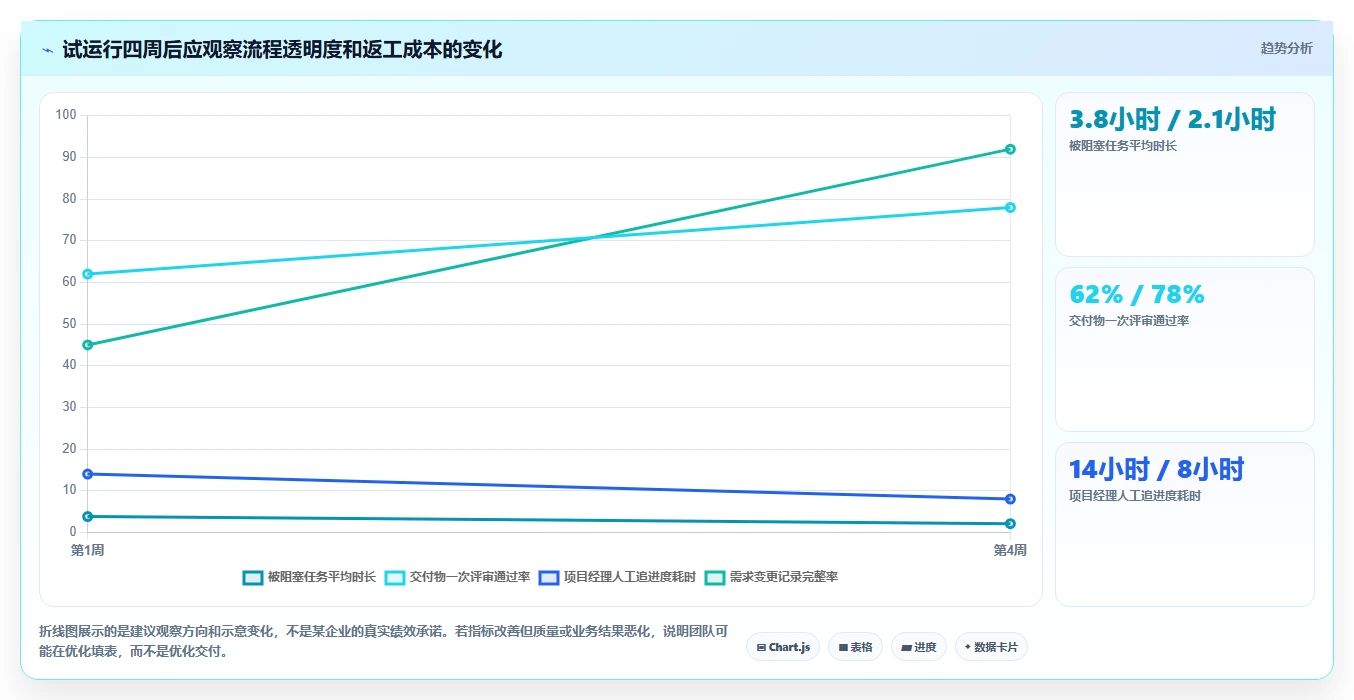Viewport: 1354px width, 700px height.
Task: Click the Chart.js tag chip
Action: (783, 647)
